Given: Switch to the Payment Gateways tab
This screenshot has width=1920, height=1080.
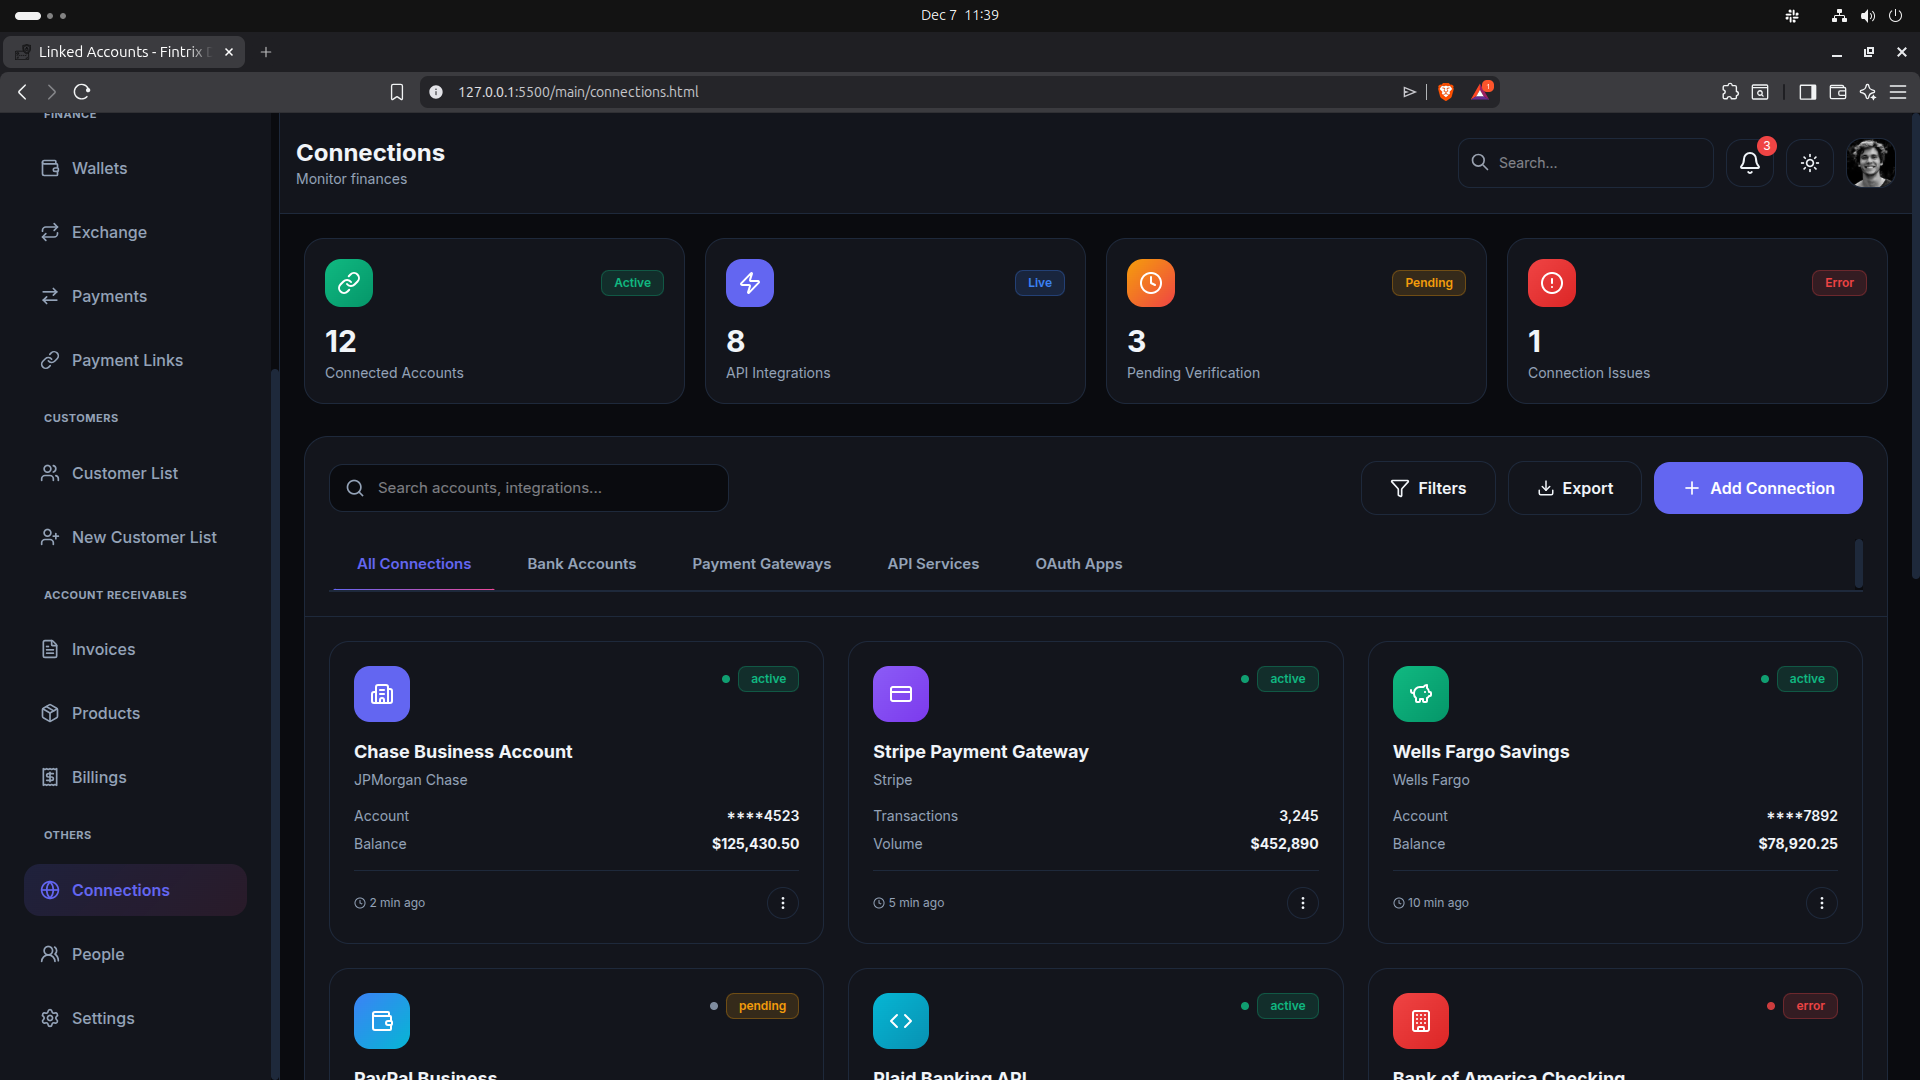Looking at the screenshot, I should (761, 564).
